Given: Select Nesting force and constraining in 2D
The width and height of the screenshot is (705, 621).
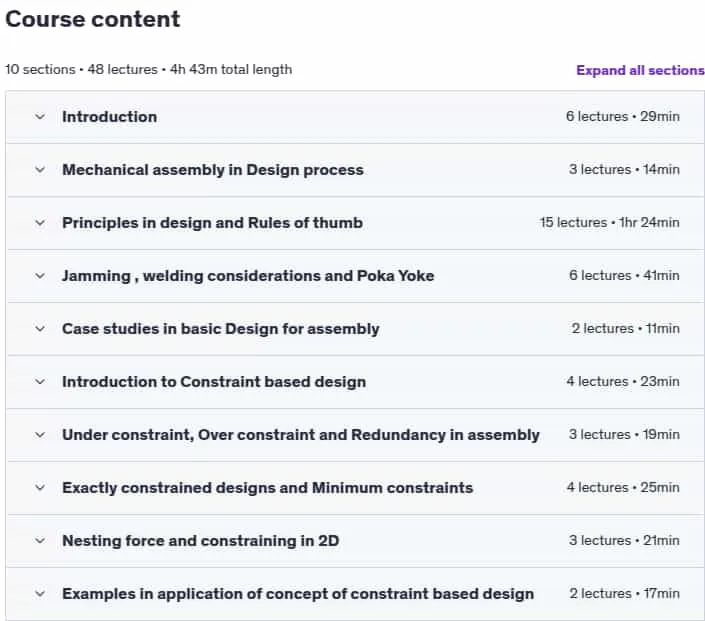Looking at the screenshot, I should tap(201, 541).
